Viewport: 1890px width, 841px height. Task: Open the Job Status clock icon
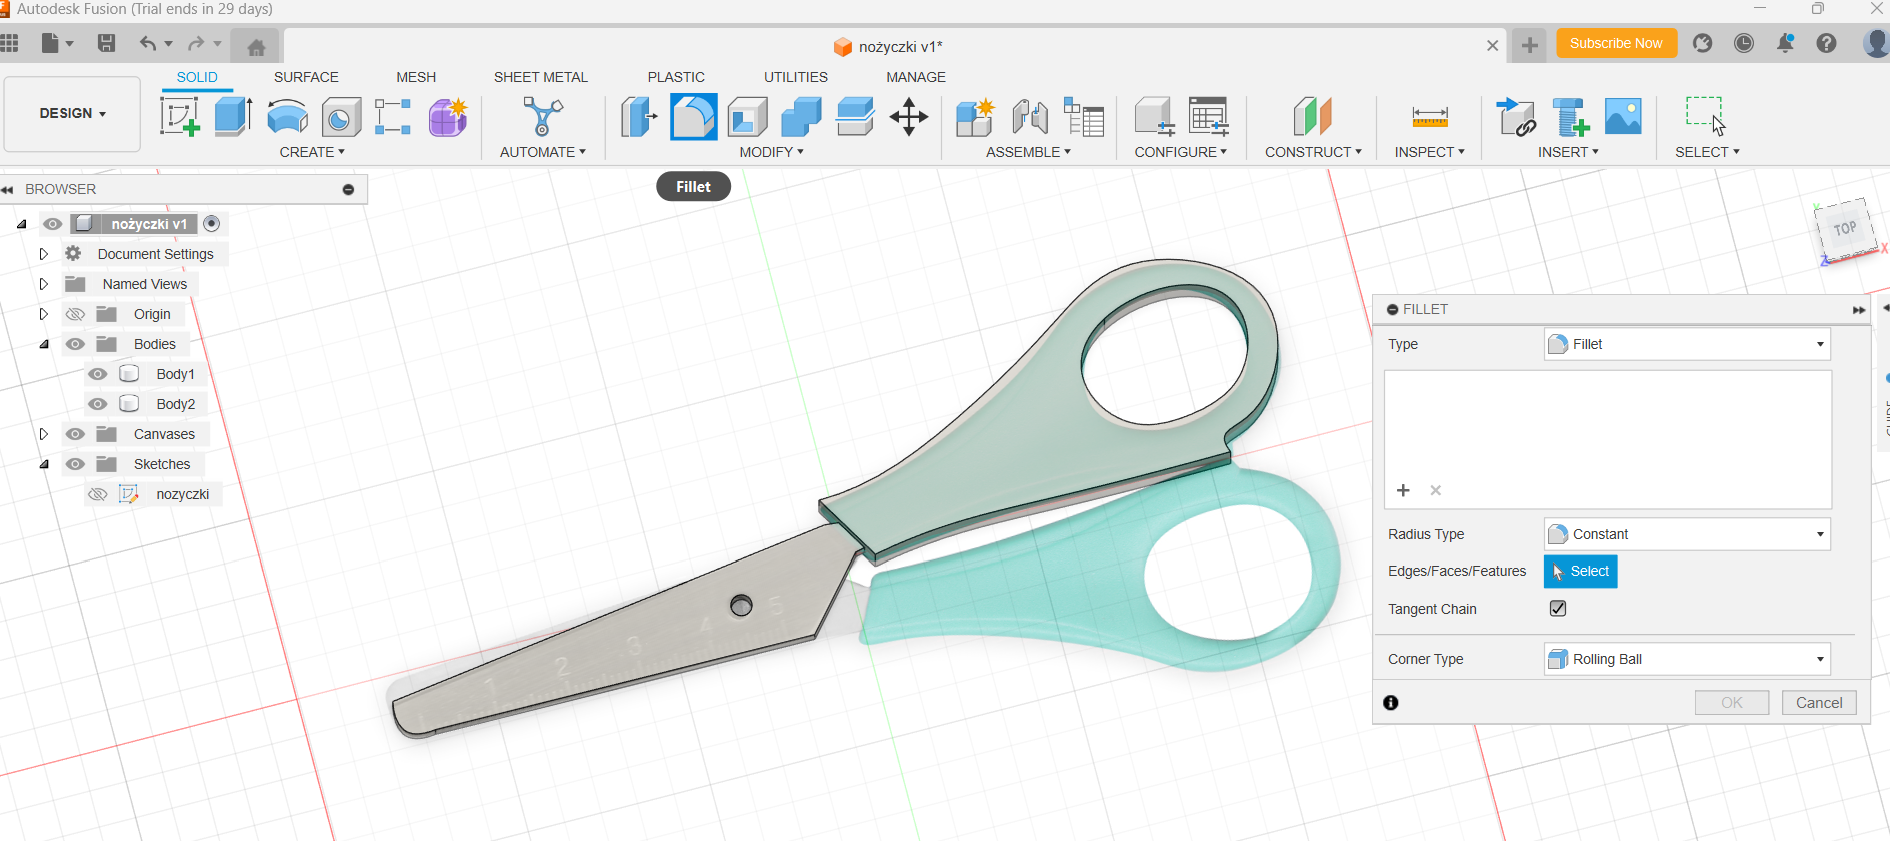(1744, 43)
